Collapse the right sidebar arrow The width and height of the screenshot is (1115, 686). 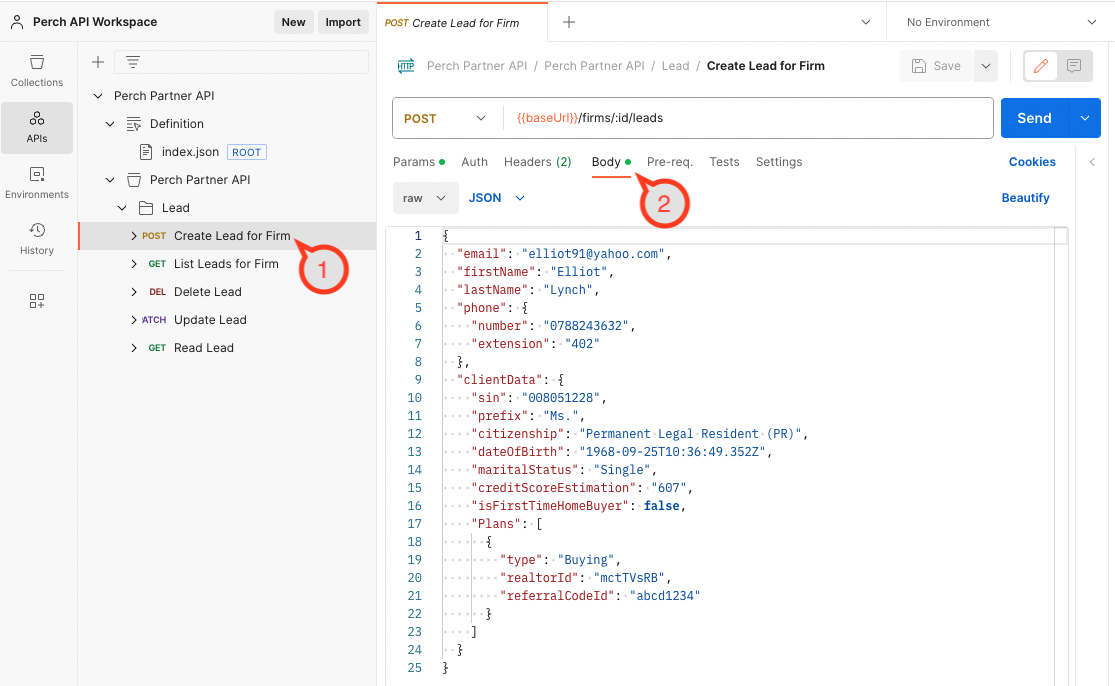click(x=1092, y=162)
